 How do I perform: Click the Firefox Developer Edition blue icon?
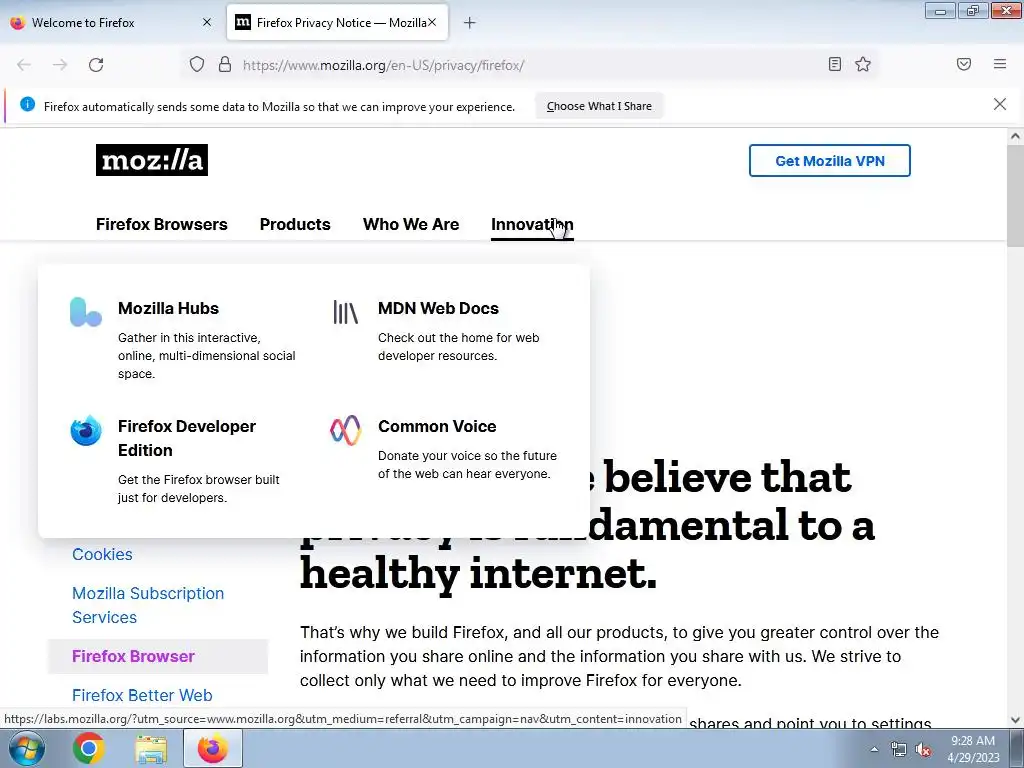pyautogui.click(x=86, y=430)
